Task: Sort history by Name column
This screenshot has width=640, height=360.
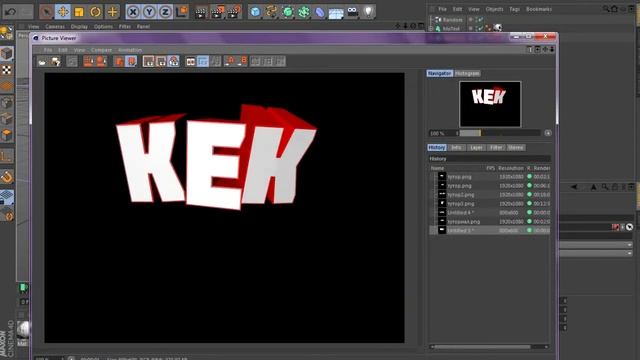Action: coord(437,168)
